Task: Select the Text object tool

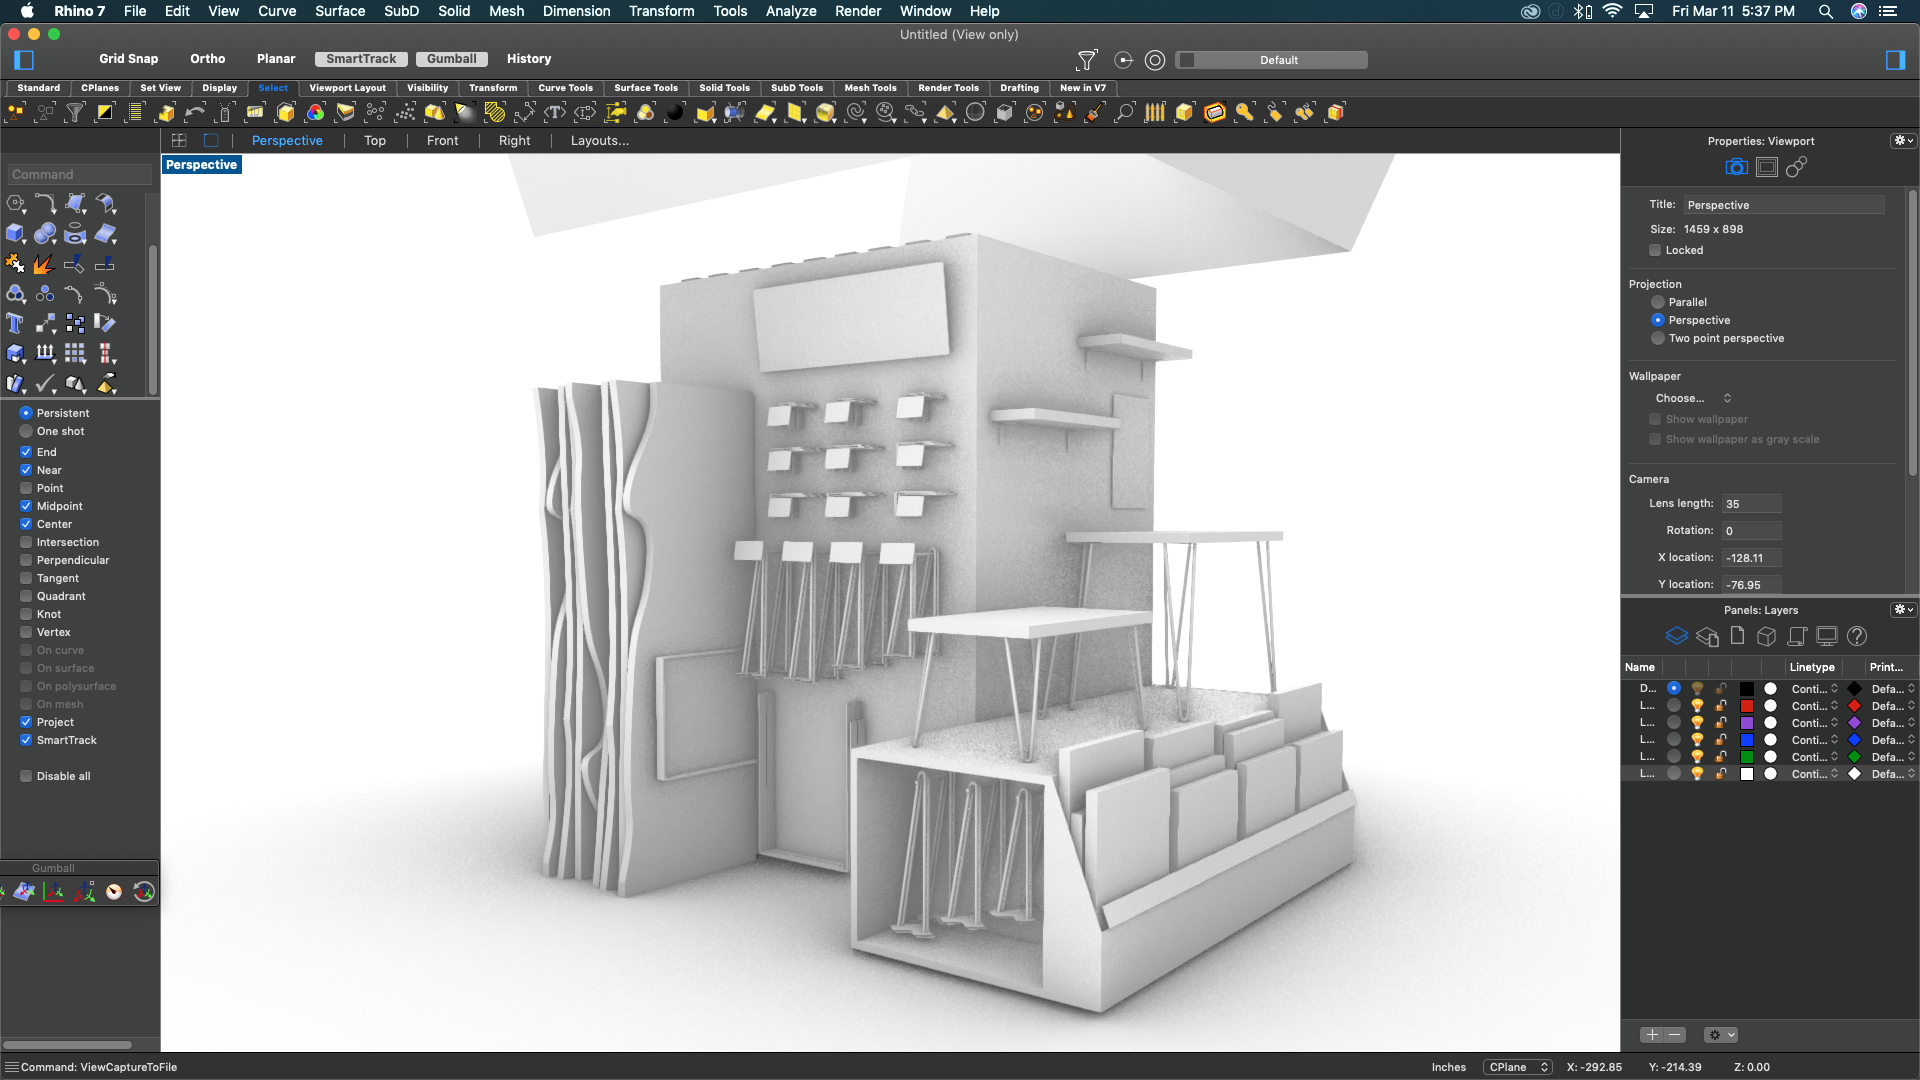Action: 15,324
